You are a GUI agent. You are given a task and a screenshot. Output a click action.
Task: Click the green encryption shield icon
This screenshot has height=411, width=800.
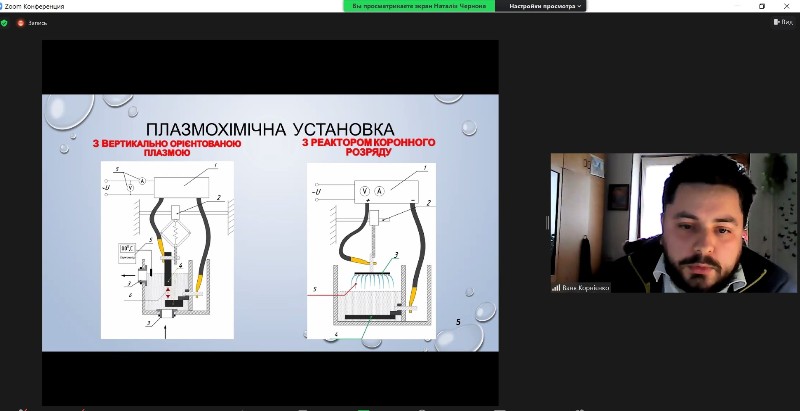pyautogui.click(x=4, y=23)
